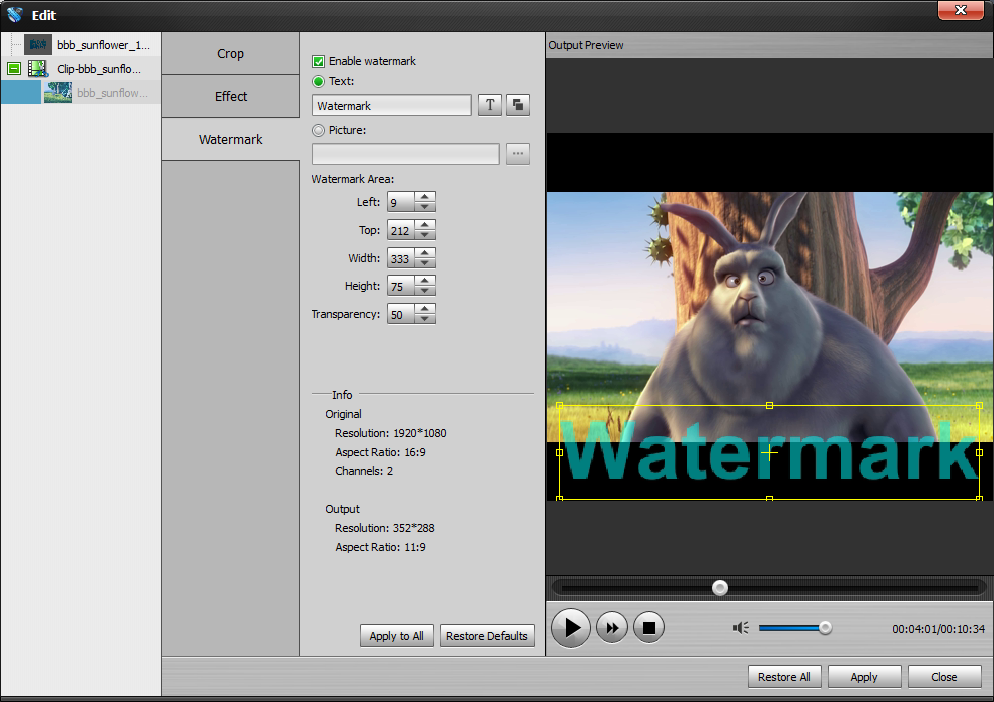Click the volume slider handle
The image size is (994, 702).
(x=825, y=628)
